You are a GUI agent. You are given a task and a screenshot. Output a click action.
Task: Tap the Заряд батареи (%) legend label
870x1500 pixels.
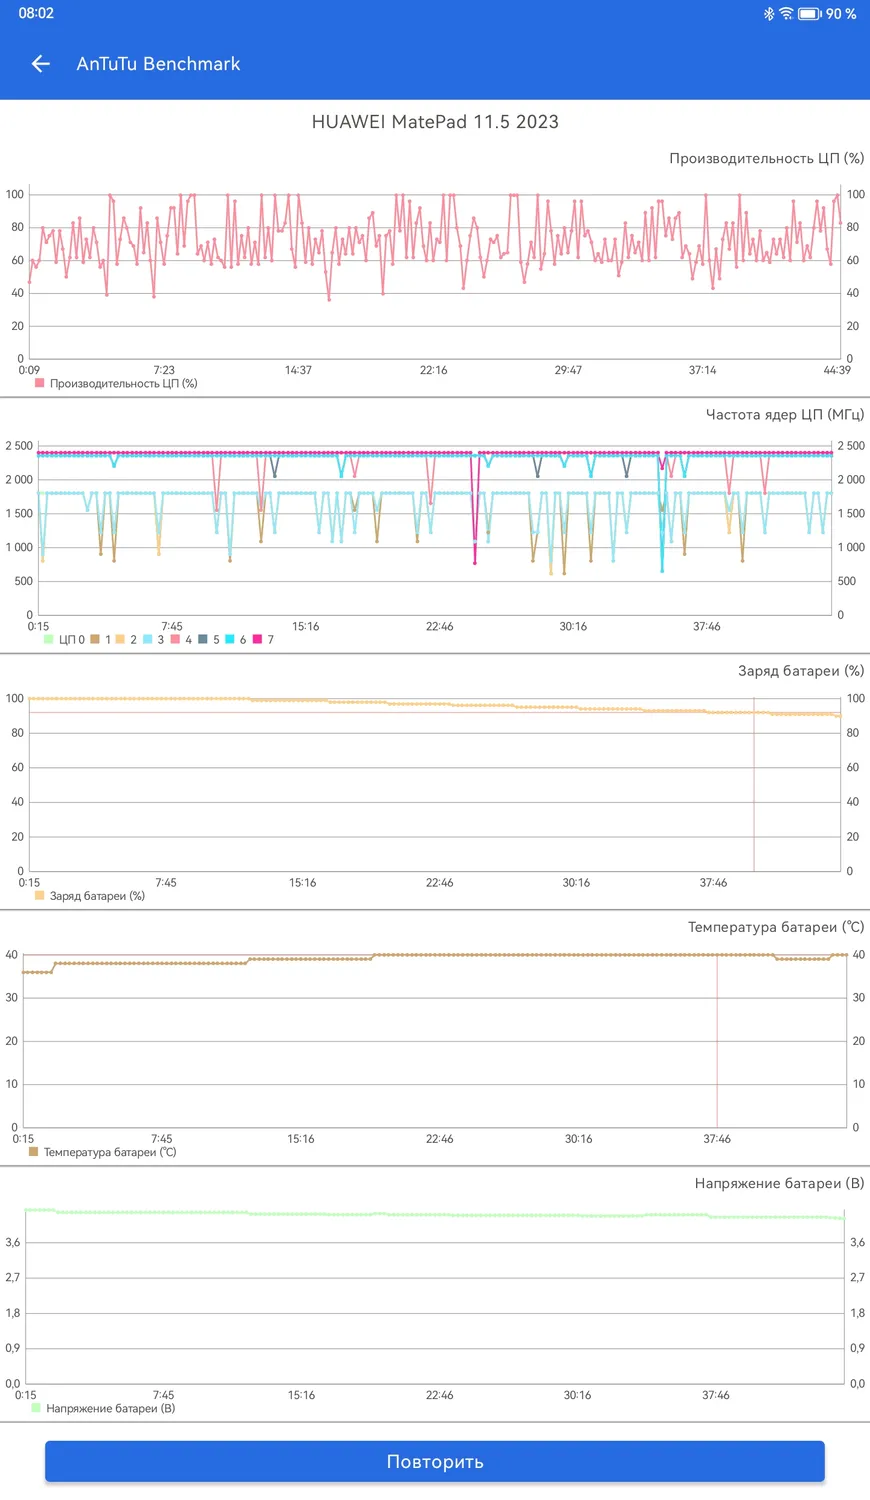point(97,896)
